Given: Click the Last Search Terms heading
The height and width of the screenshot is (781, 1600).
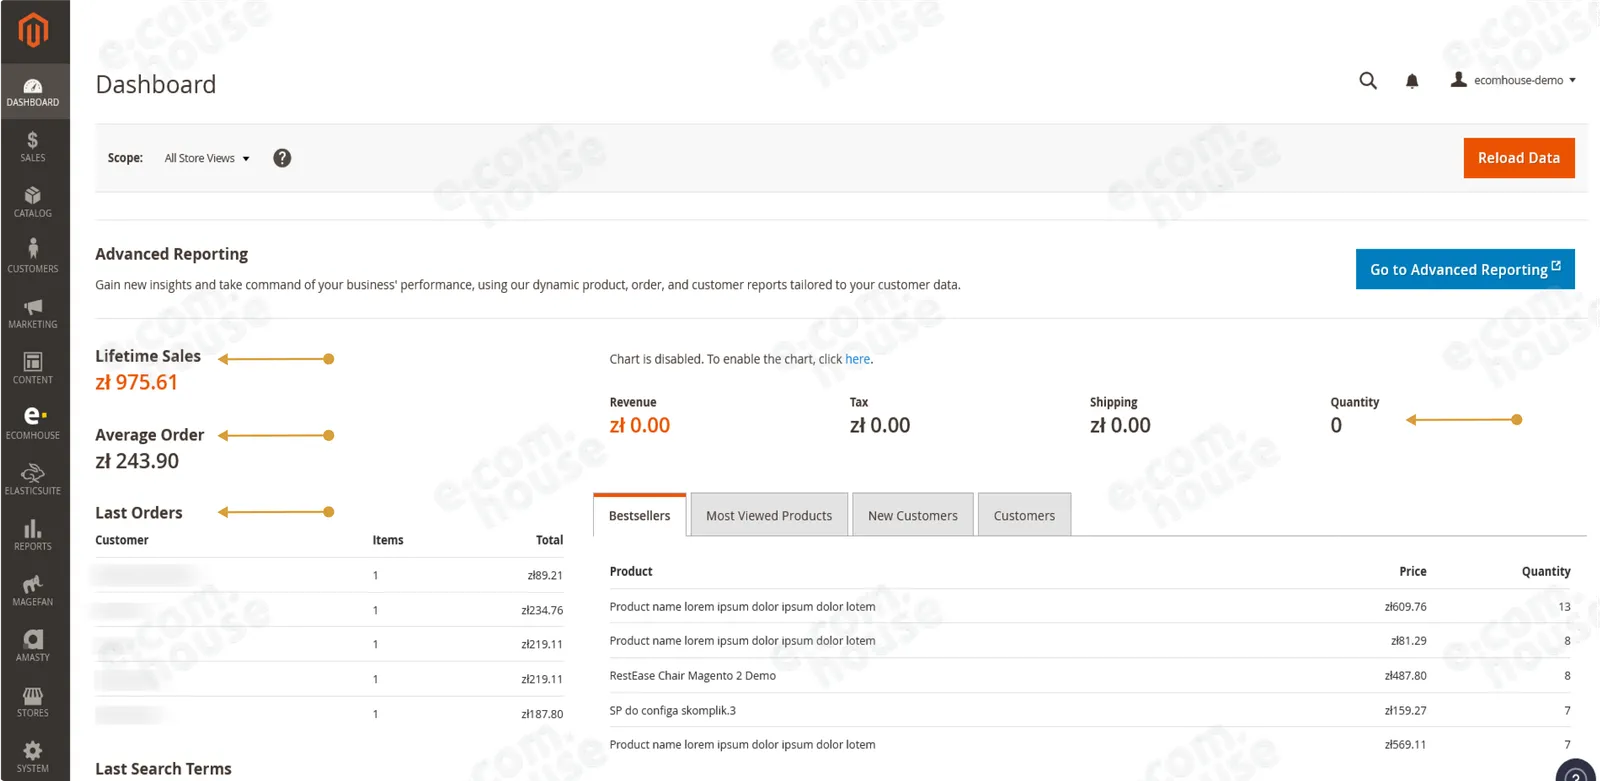Looking at the screenshot, I should tap(163, 768).
